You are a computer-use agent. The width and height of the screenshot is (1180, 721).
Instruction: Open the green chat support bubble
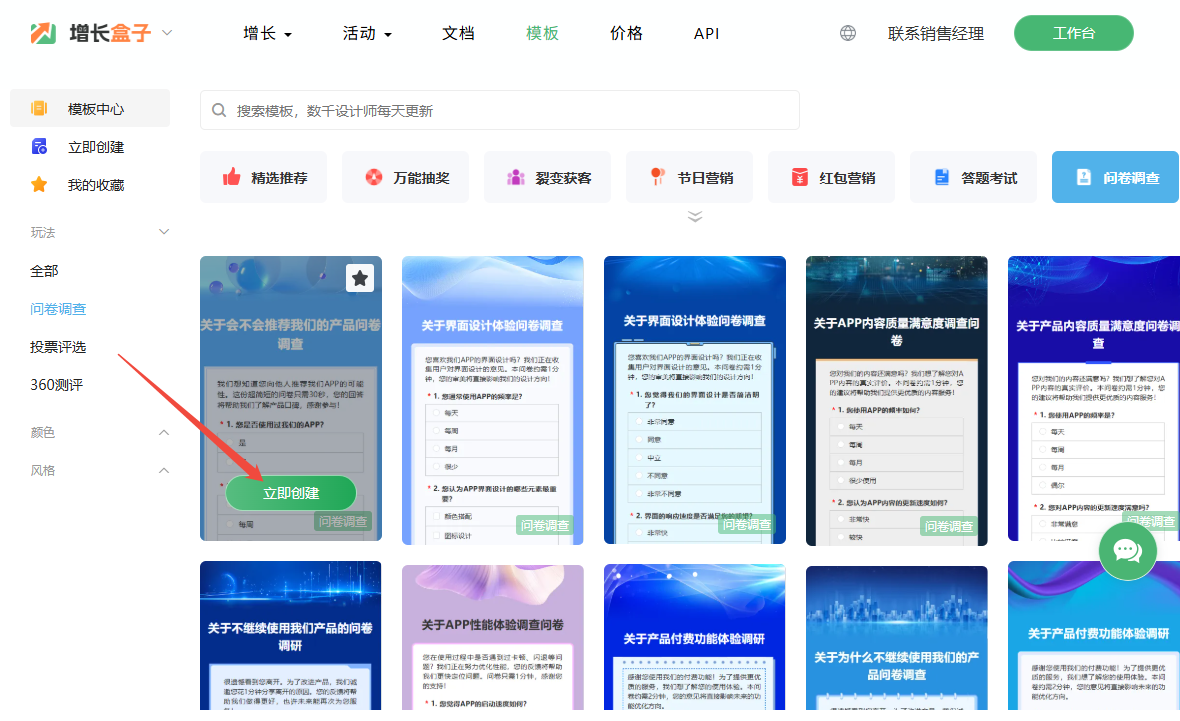(x=1127, y=551)
